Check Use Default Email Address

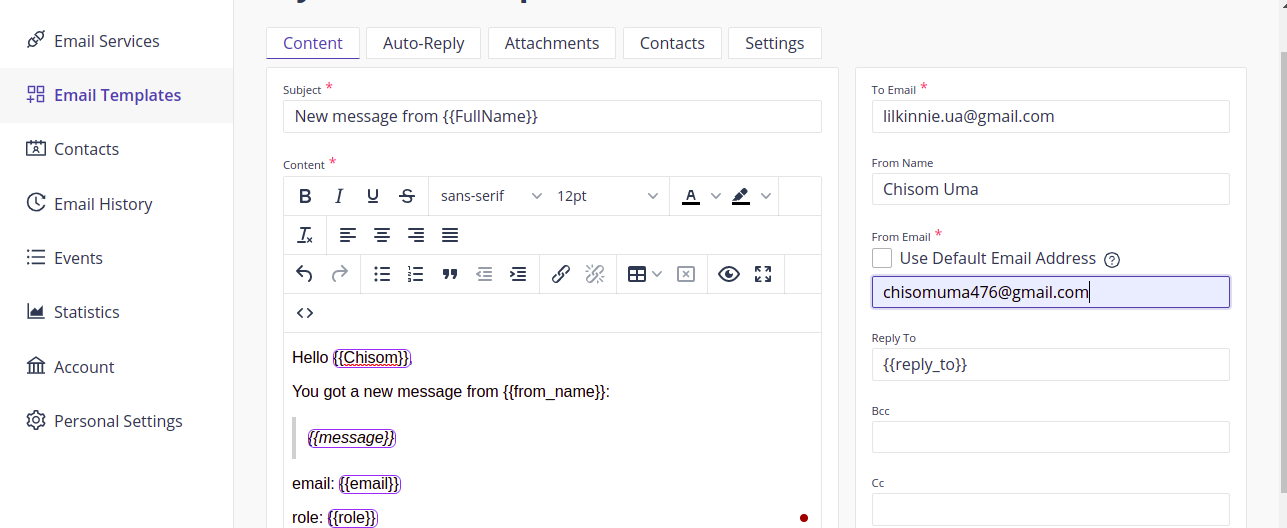point(882,258)
